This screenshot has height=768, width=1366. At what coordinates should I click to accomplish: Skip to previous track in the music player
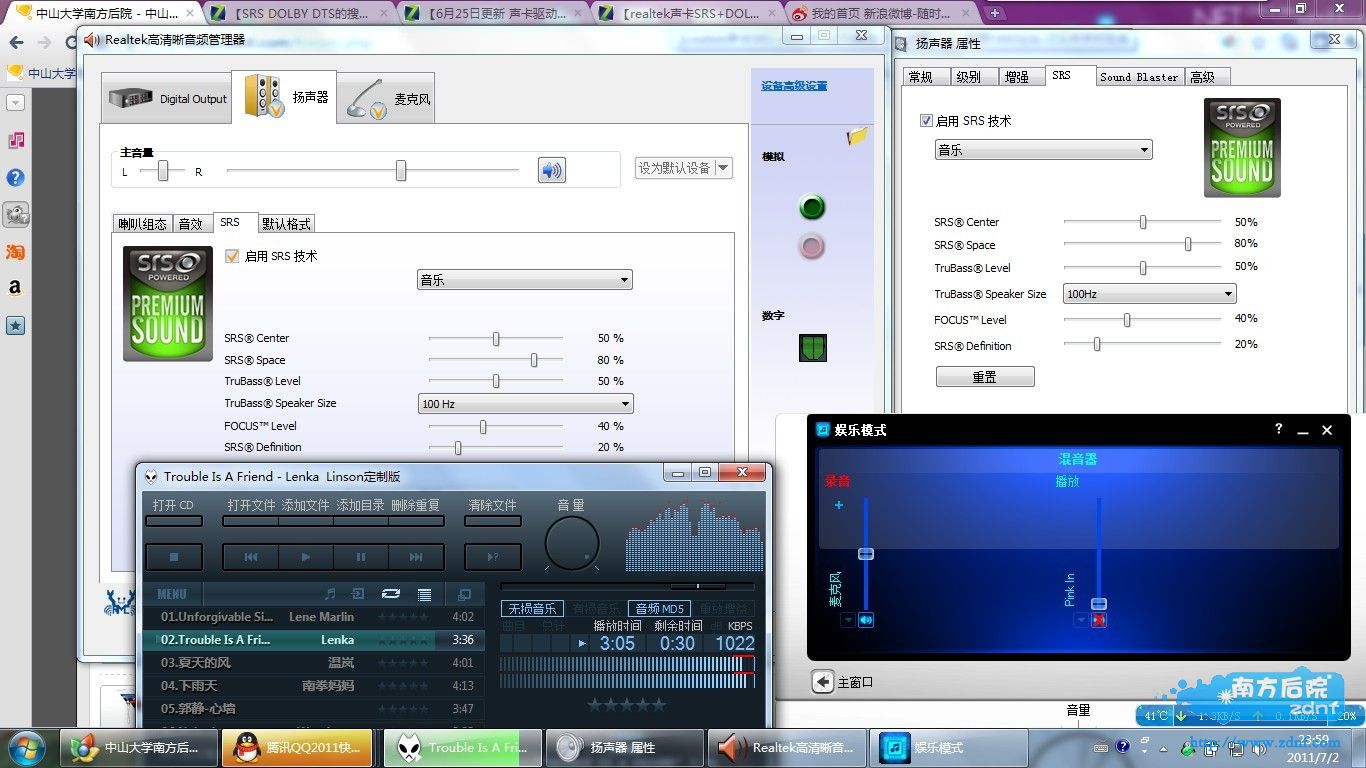(251, 557)
